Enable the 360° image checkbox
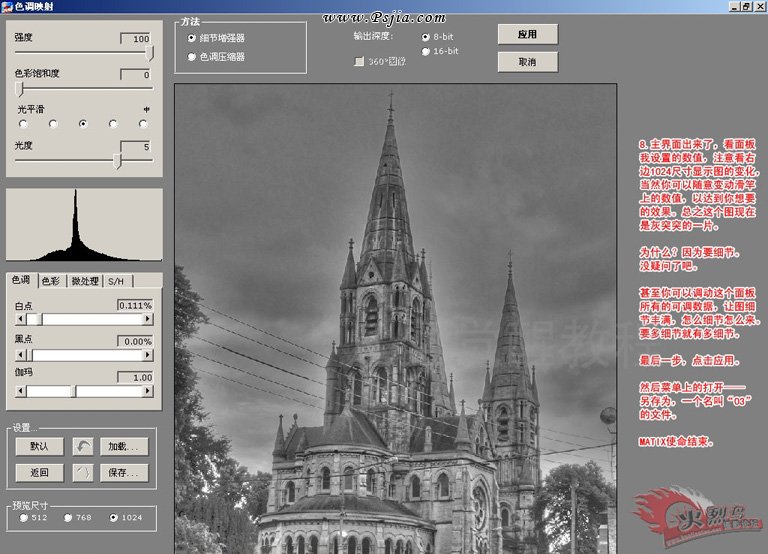The image size is (768, 554). [359, 62]
